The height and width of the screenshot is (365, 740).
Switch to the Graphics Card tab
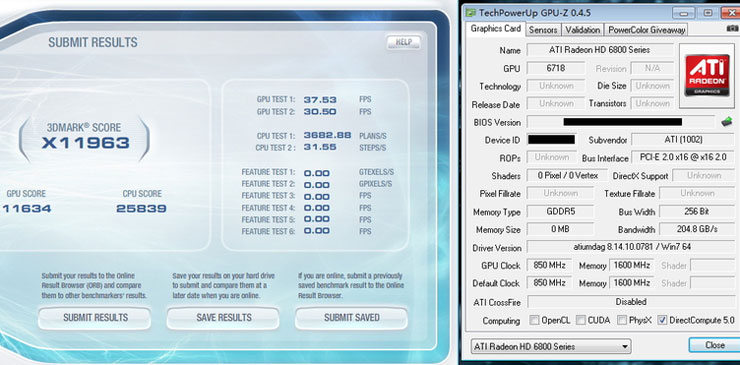pyautogui.click(x=496, y=29)
